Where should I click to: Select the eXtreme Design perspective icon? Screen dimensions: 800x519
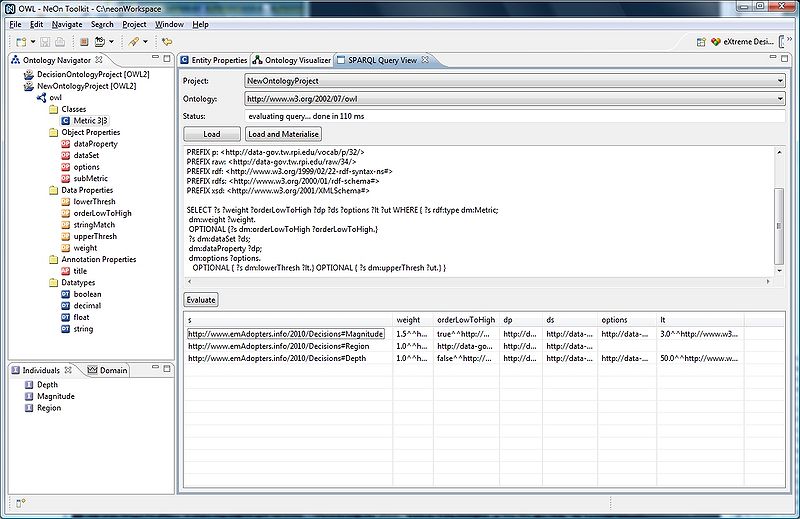716,42
